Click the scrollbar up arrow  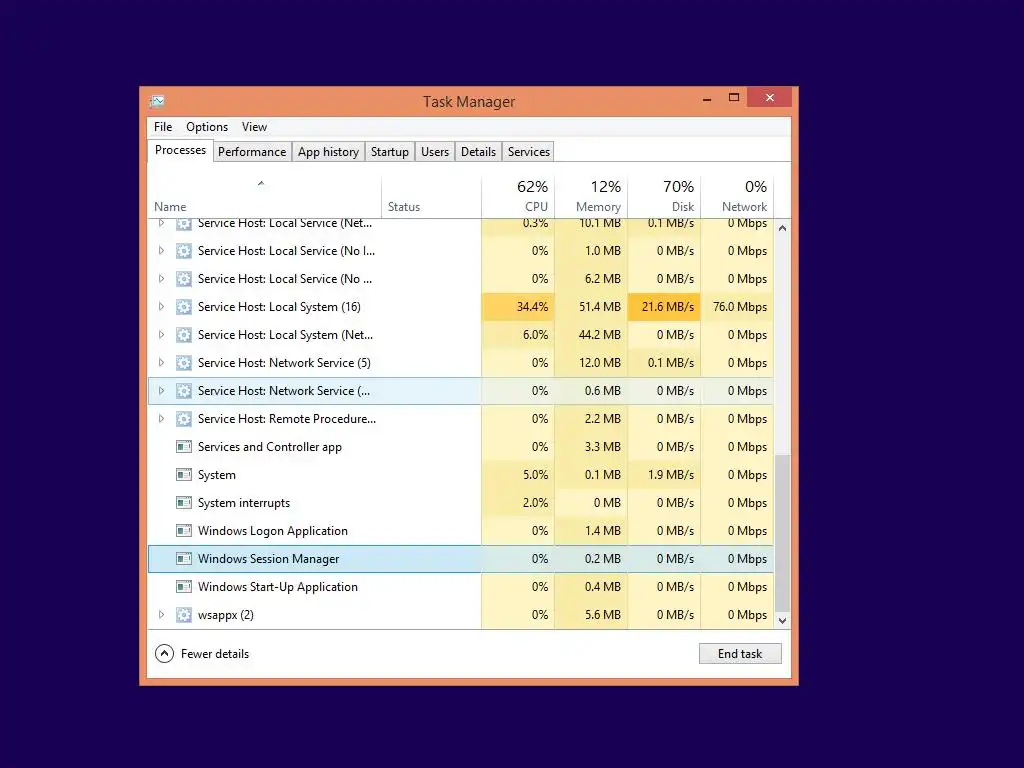(x=782, y=228)
